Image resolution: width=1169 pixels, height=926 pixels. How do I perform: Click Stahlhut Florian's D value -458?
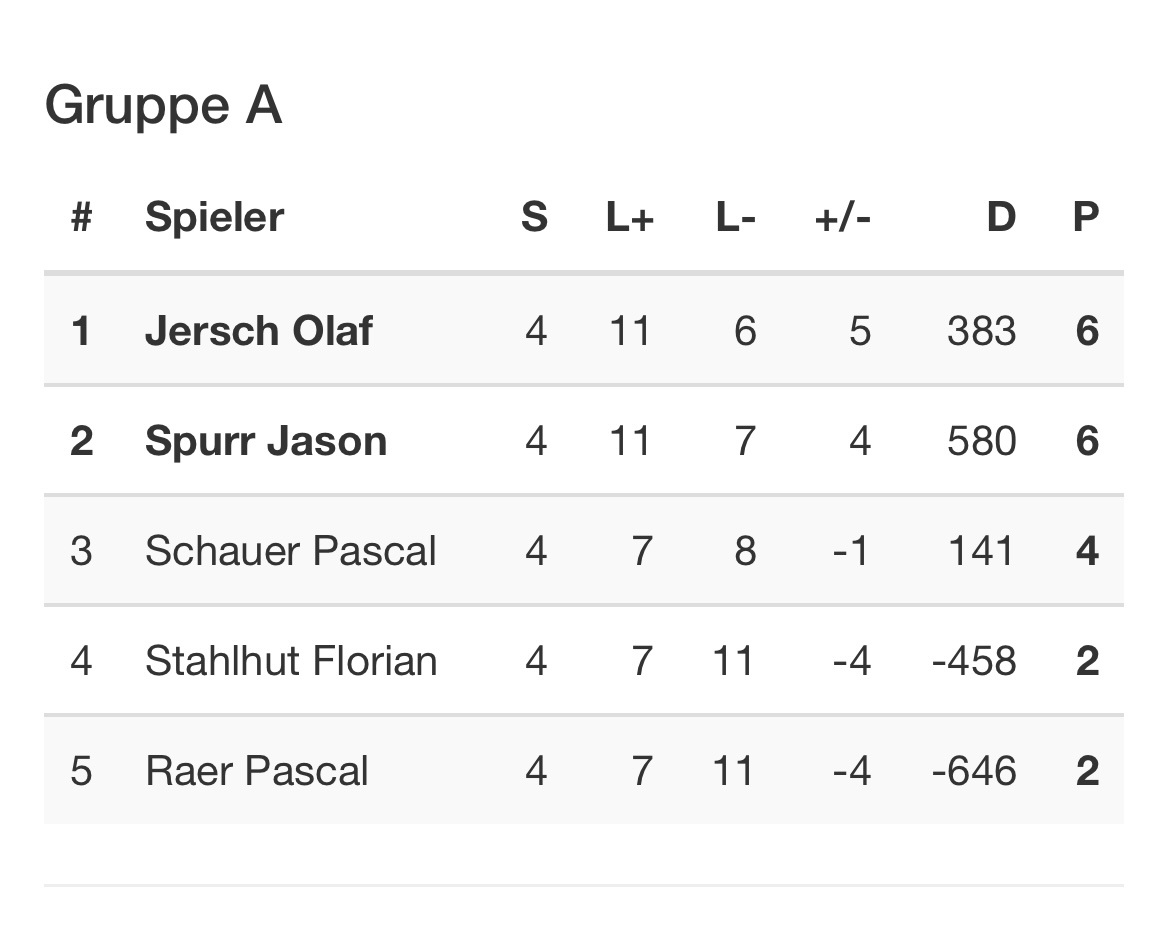coord(973,661)
